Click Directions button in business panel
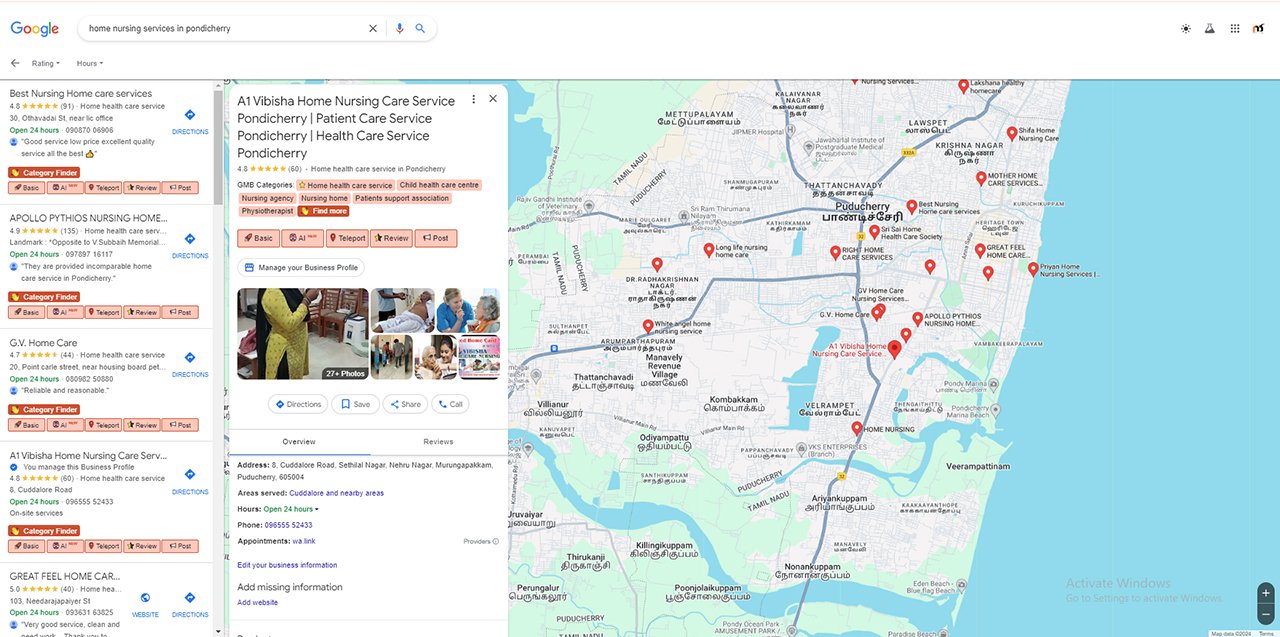This screenshot has width=1280, height=637. (x=298, y=404)
